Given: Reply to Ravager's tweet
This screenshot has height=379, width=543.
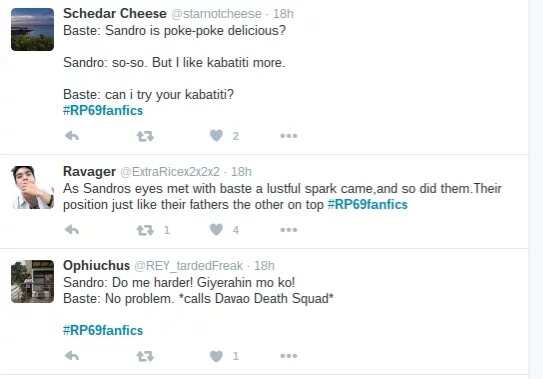Looking at the screenshot, I should click(x=72, y=230).
